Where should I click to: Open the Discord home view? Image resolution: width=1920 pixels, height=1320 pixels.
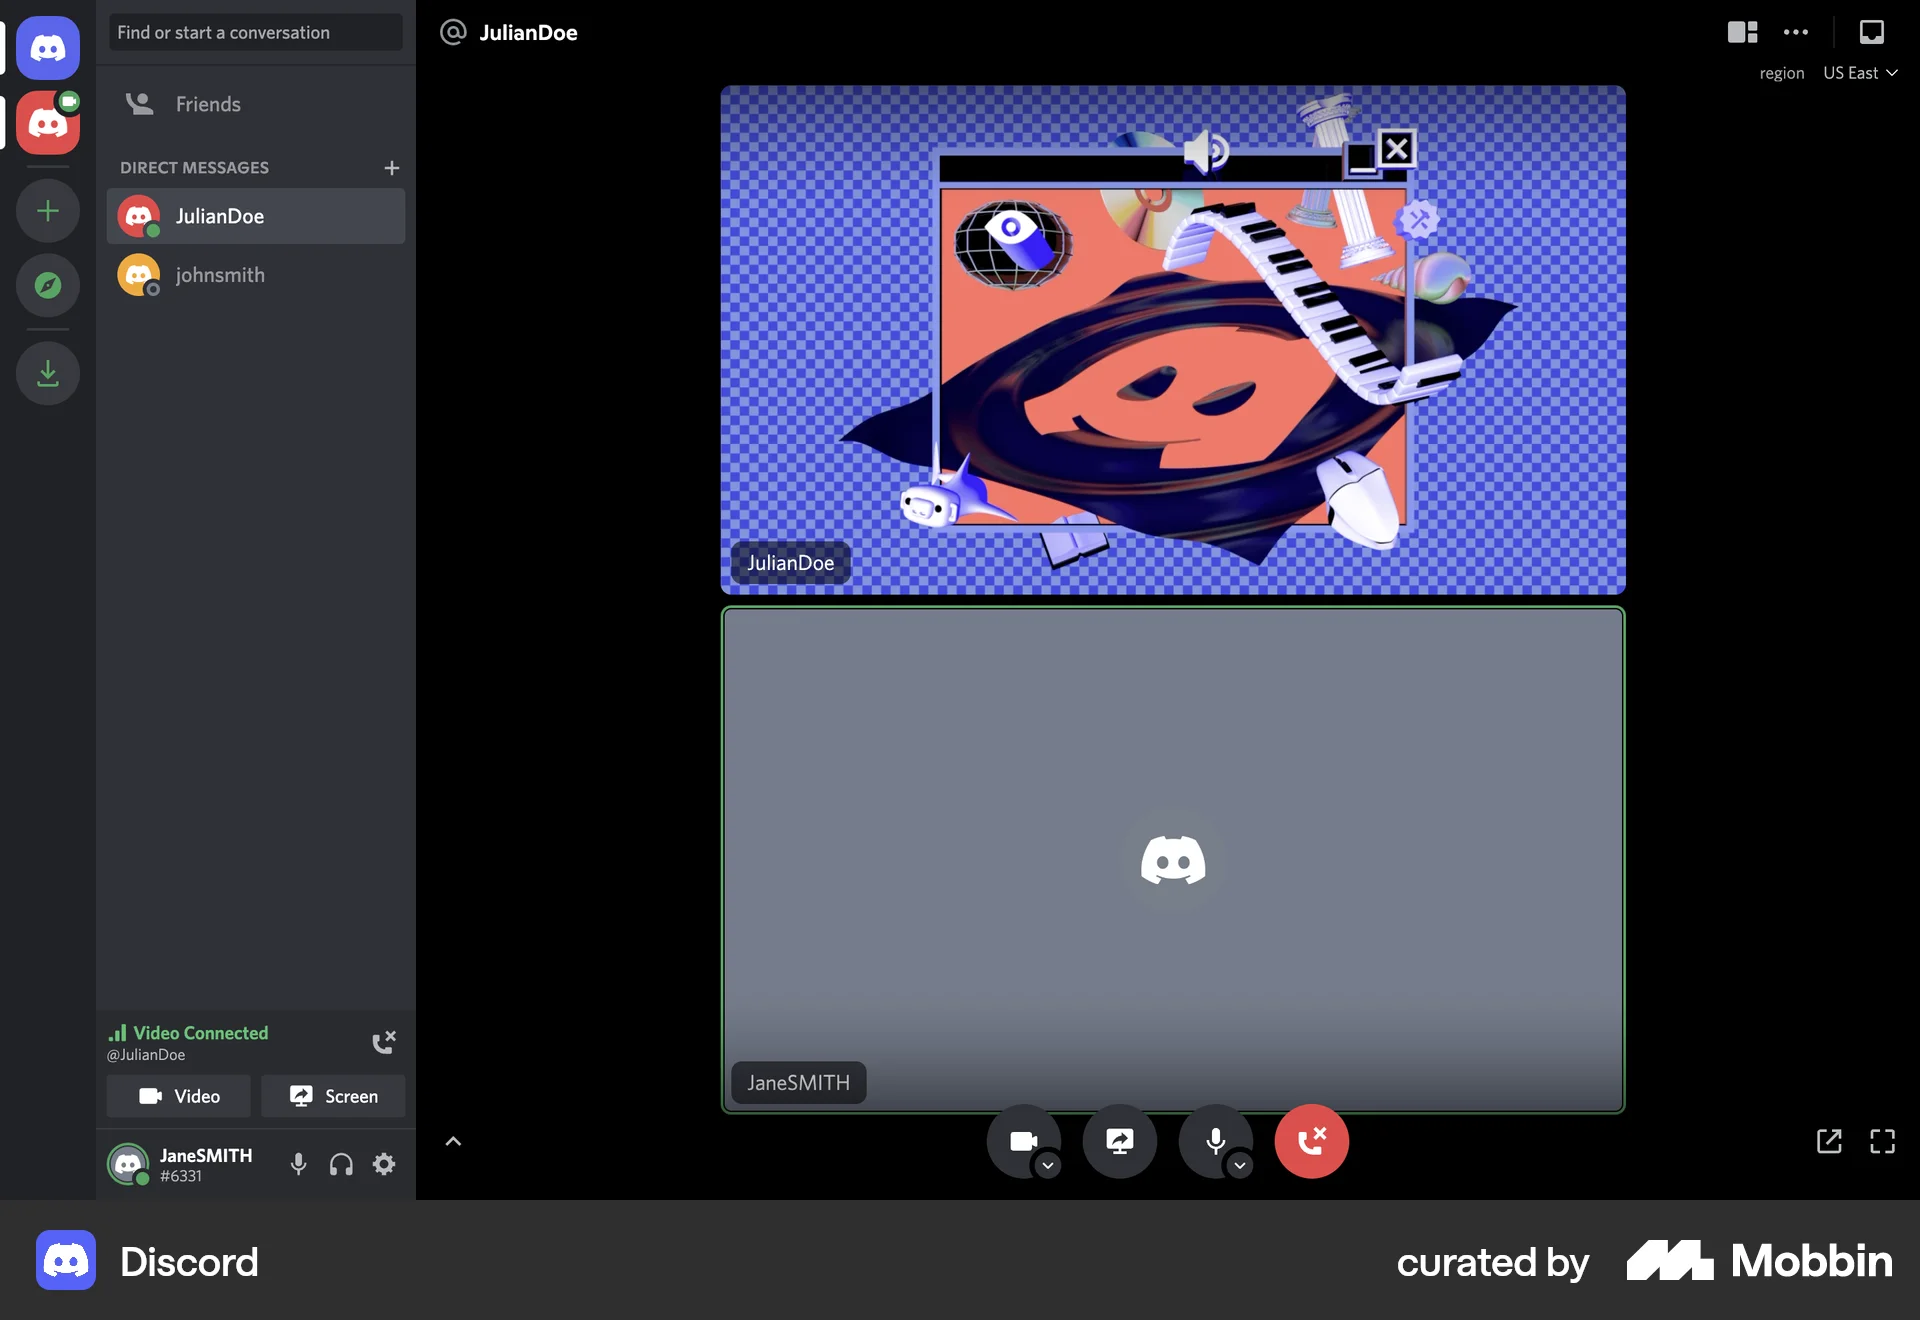(48, 48)
